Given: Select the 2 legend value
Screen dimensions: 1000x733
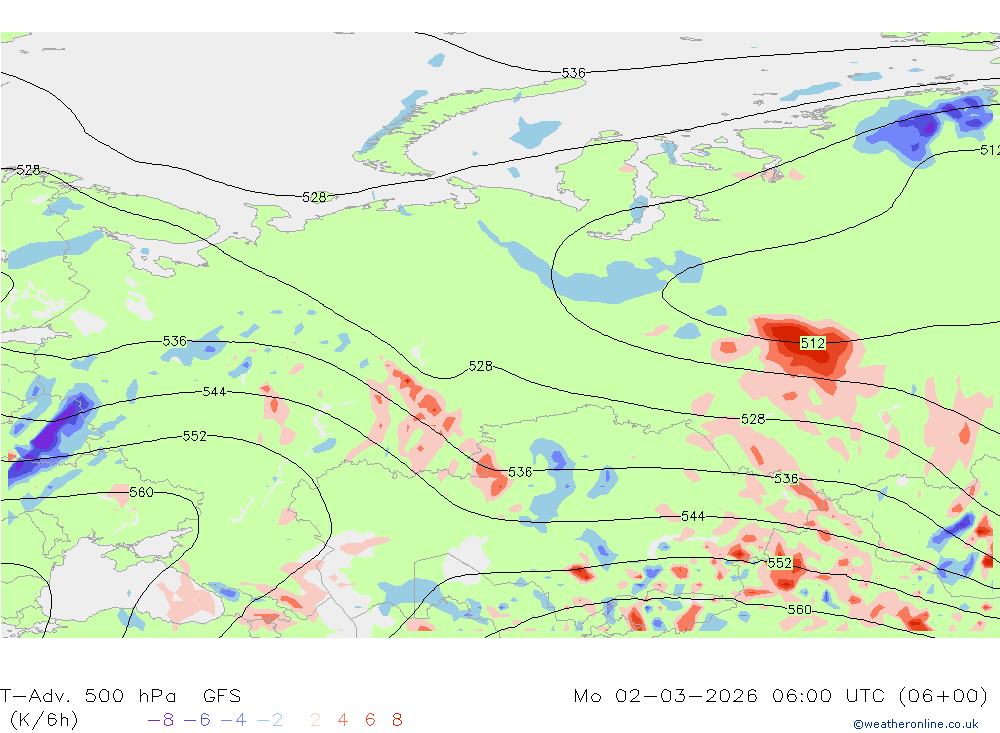Looking at the screenshot, I should coord(315,720).
